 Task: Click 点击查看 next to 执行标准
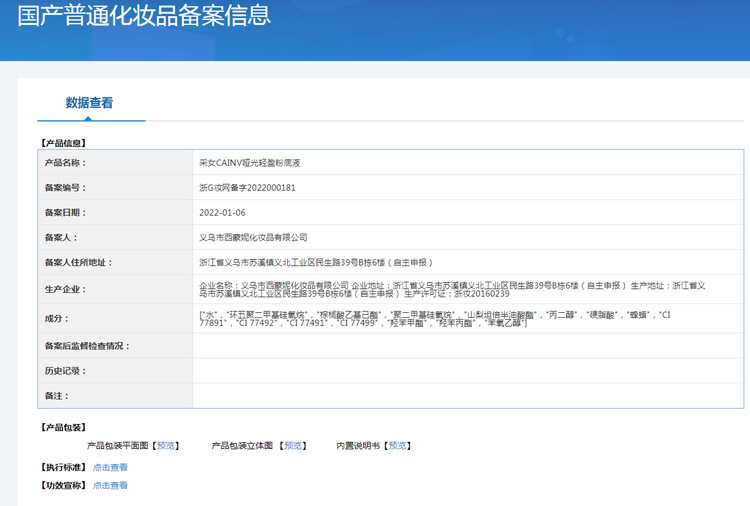point(110,467)
